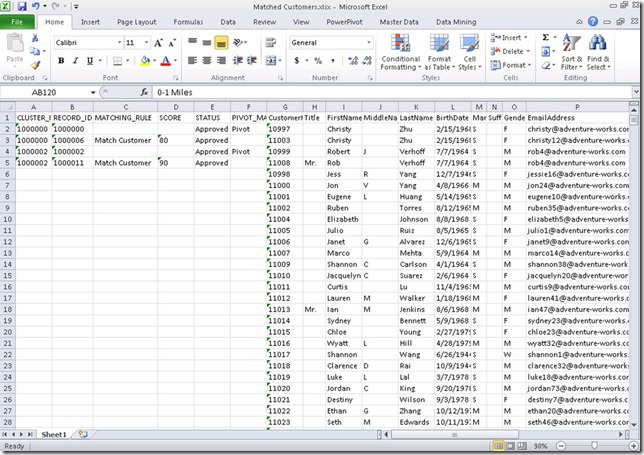644x455 pixels.
Task: Toggle Top Align
Action: (192, 42)
